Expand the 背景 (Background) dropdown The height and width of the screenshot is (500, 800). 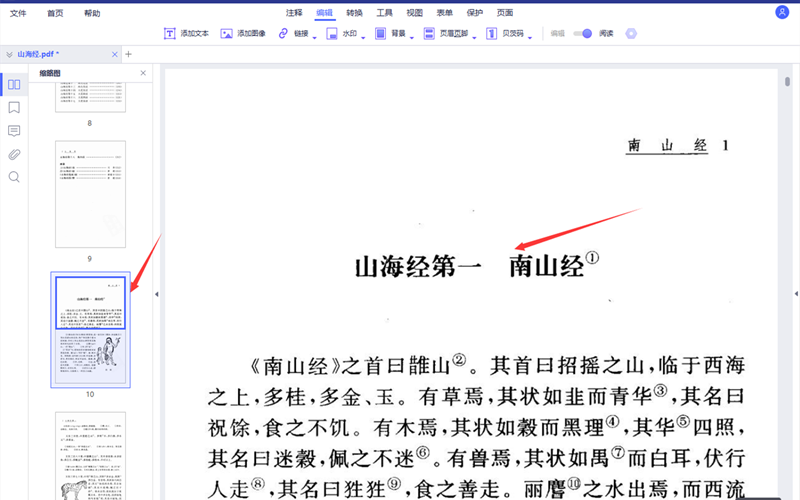click(x=412, y=36)
